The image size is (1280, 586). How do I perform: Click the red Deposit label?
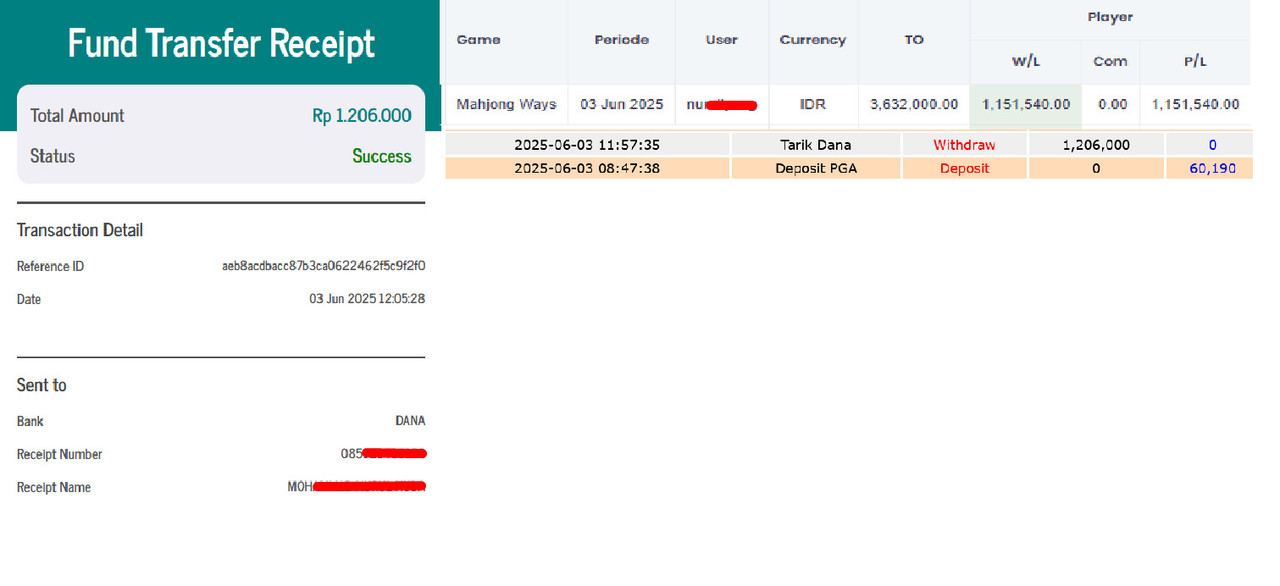pyautogui.click(x=964, y=168)
